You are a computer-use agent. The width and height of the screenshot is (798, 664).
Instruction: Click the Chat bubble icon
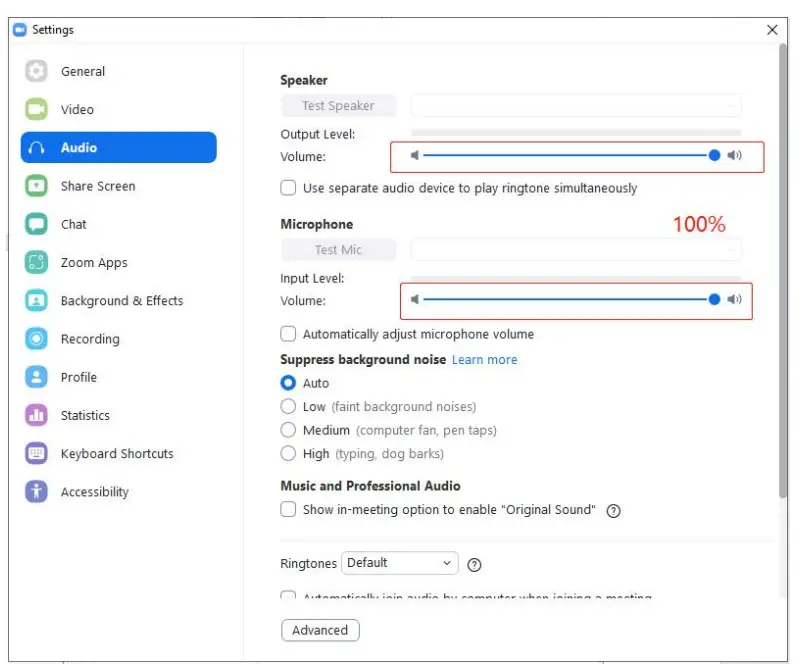click(x=37, y=224)
